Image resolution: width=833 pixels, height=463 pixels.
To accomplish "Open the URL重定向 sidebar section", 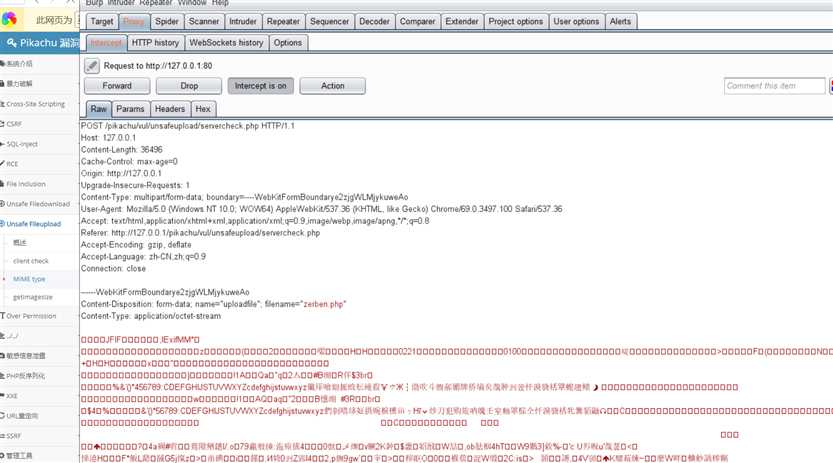I will coord(22,416).
